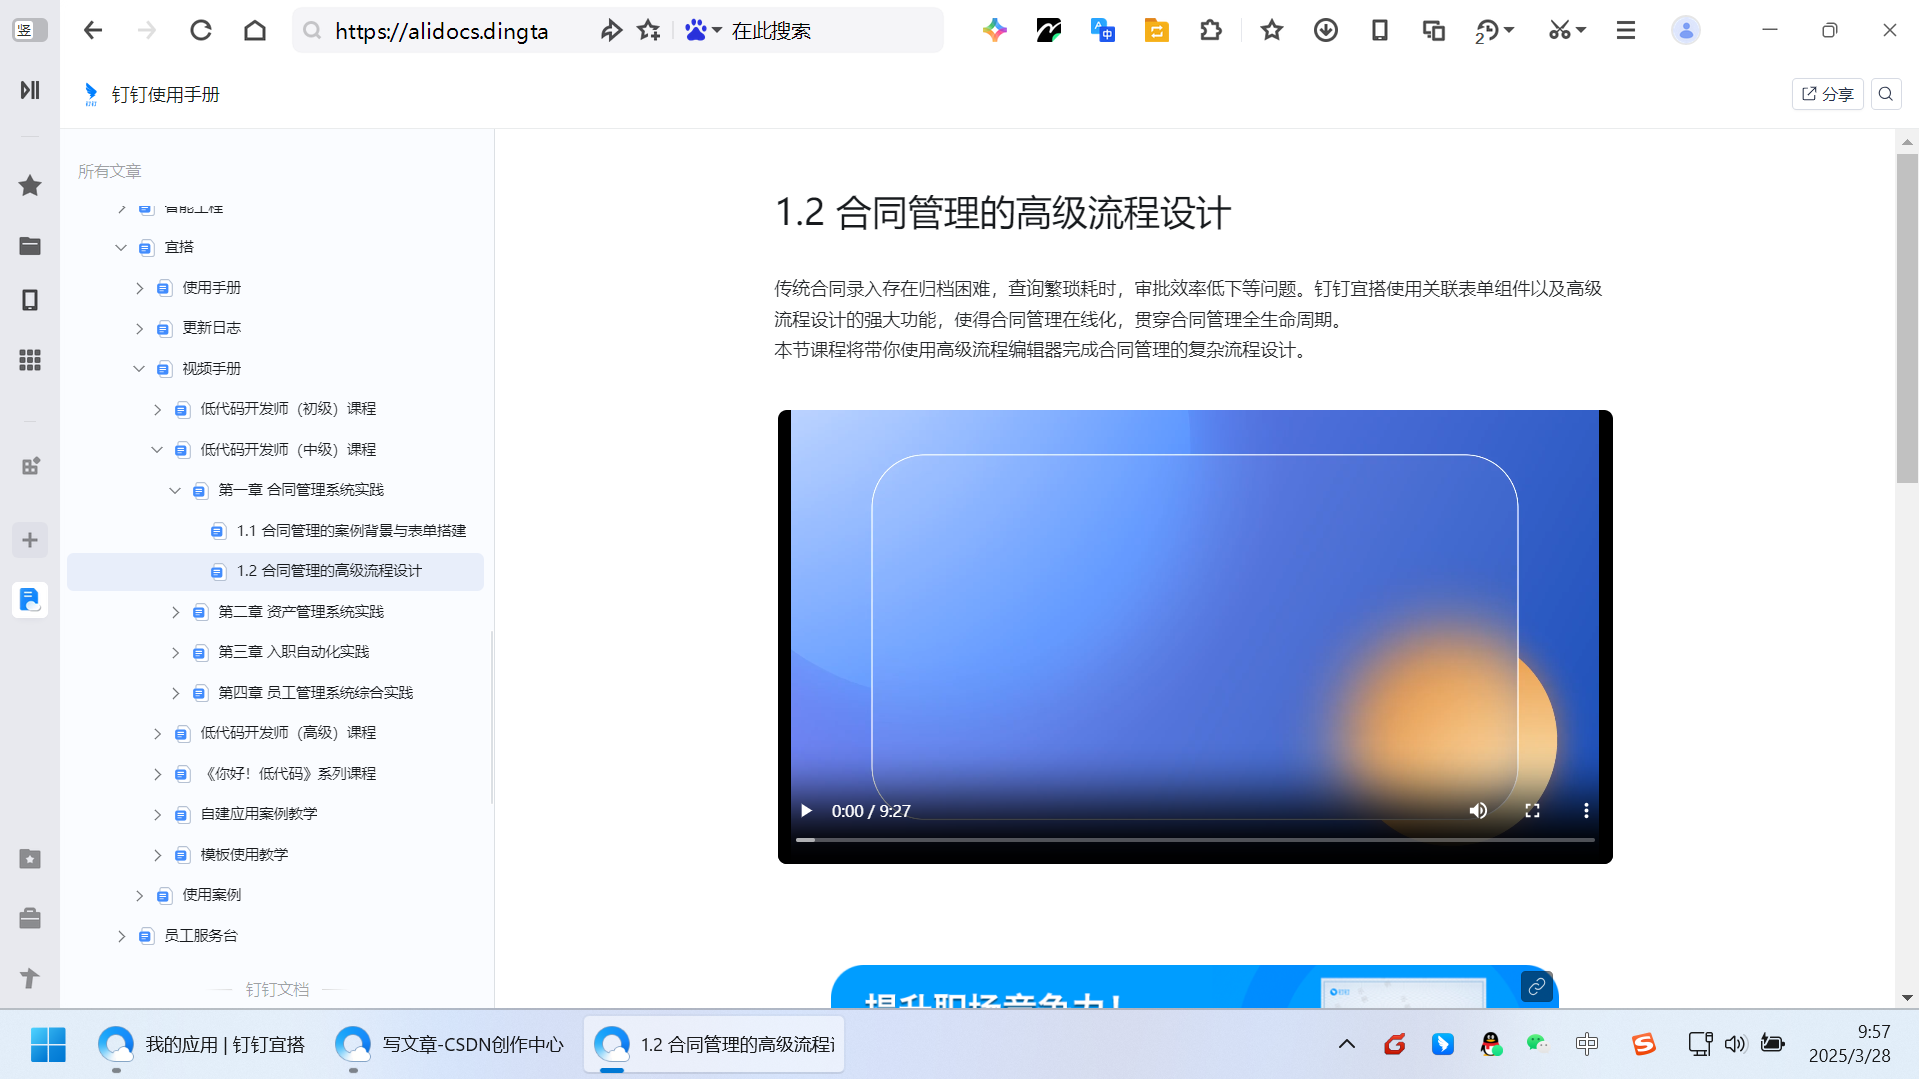1919x1079 pixels.
Task: Collapse the 宜搭 tree node
Action: tap(121, 247)
